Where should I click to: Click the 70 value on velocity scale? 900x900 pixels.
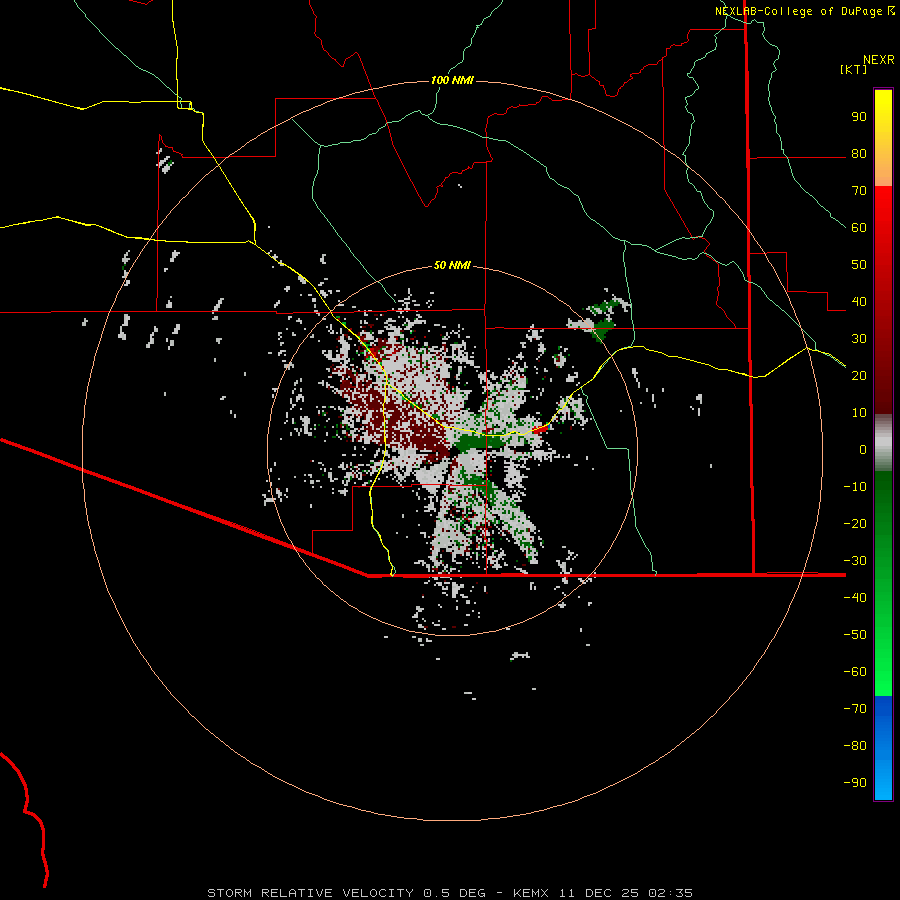coord(859,191)
